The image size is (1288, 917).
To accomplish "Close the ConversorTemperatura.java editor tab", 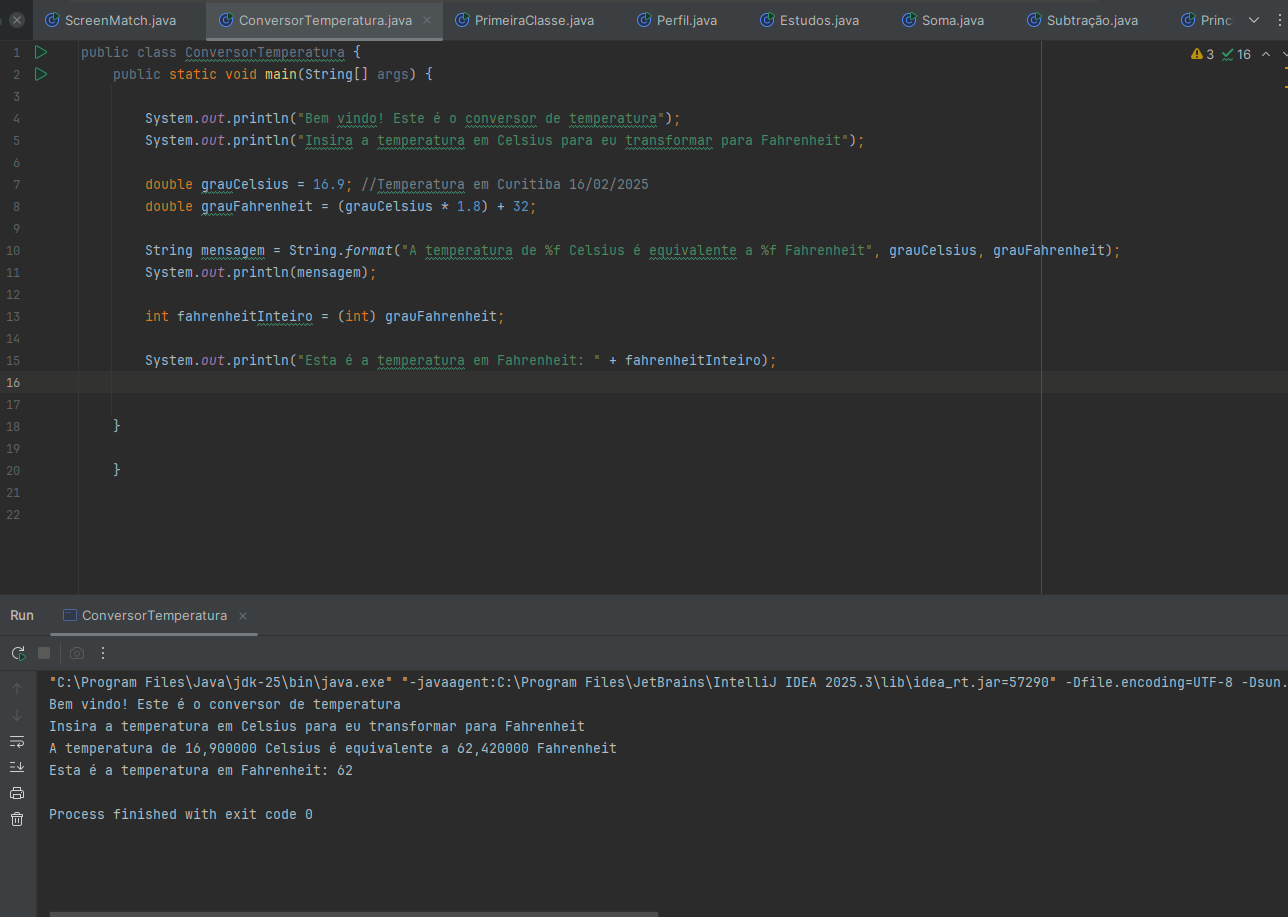I will pyautogui.click(x=427, y=20).
